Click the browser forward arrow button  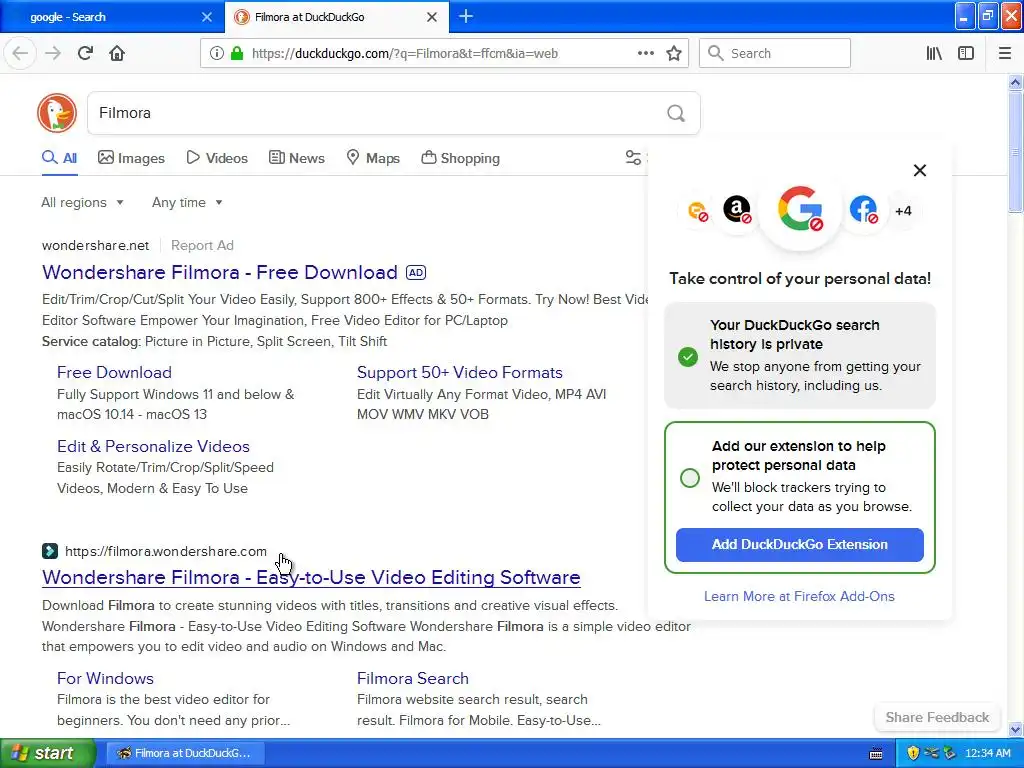[x=53, y=54]
